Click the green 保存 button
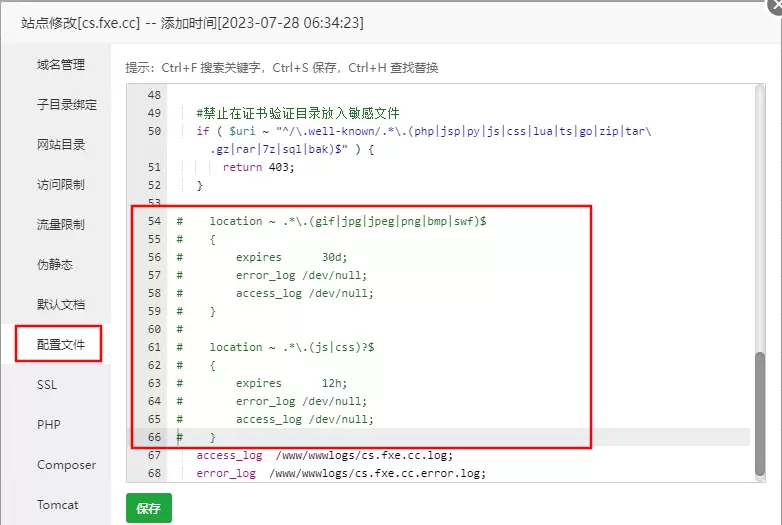 pyautogui.click(x=149, y=508)
